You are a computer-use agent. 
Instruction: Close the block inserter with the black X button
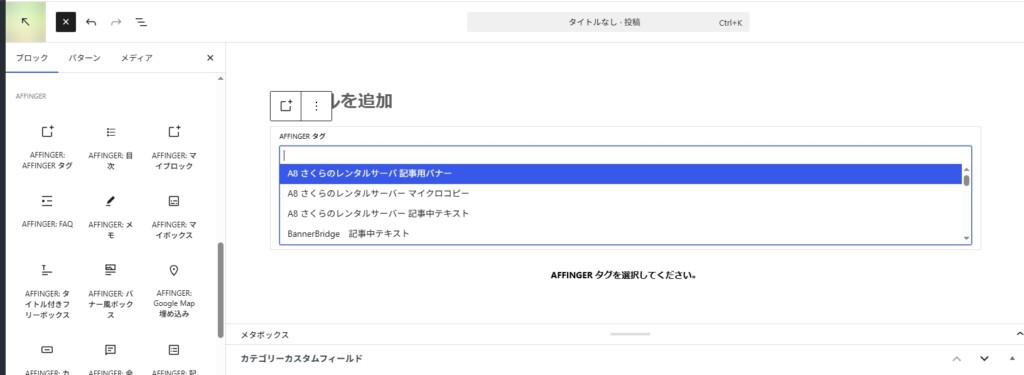pos(66,22)
